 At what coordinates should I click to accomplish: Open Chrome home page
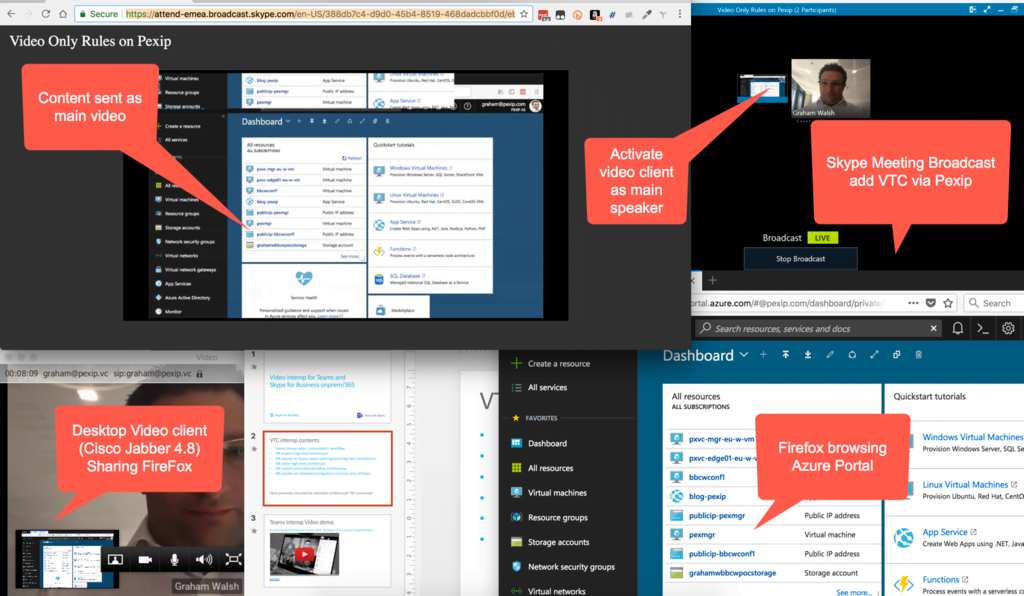62,14
